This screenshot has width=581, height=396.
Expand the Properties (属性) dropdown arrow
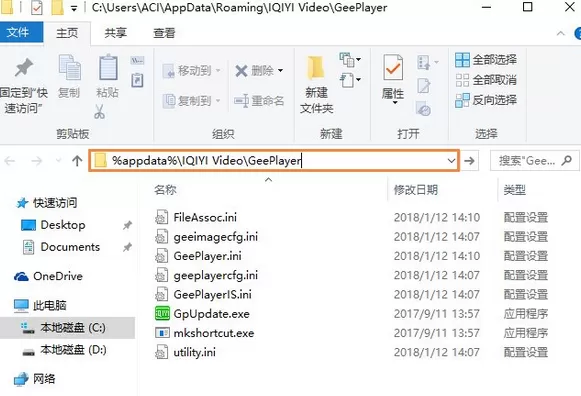click(x=395, y=103)
